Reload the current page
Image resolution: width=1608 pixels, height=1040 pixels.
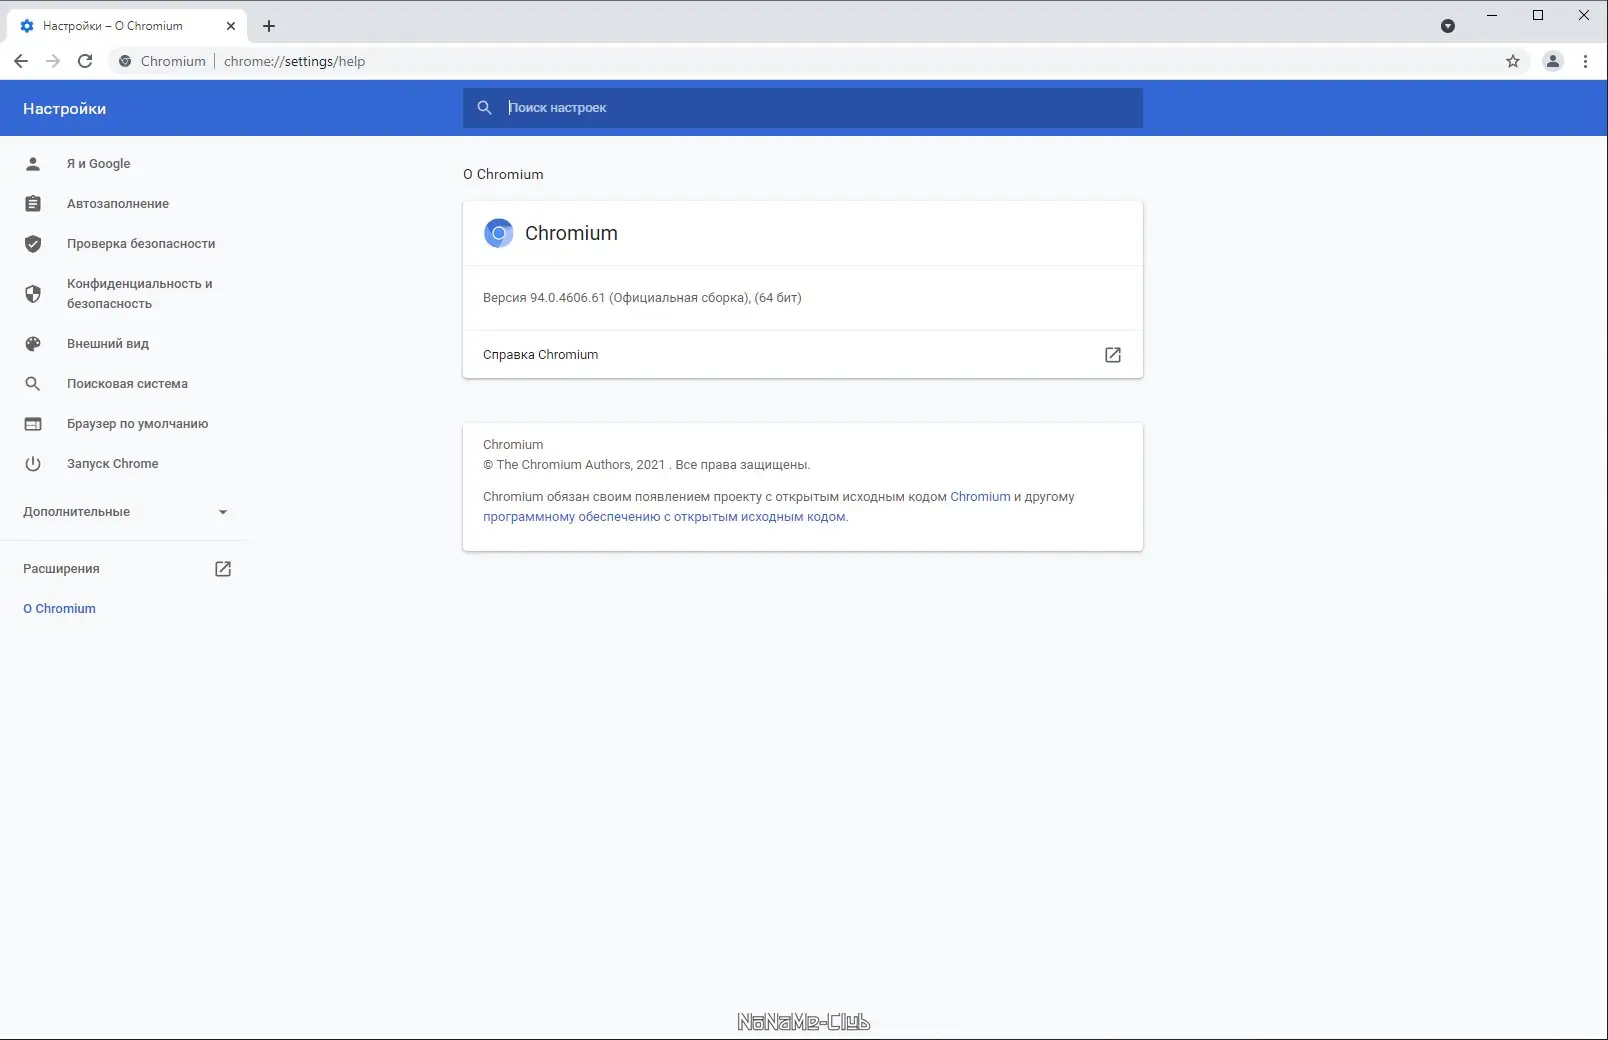(85, 61)
